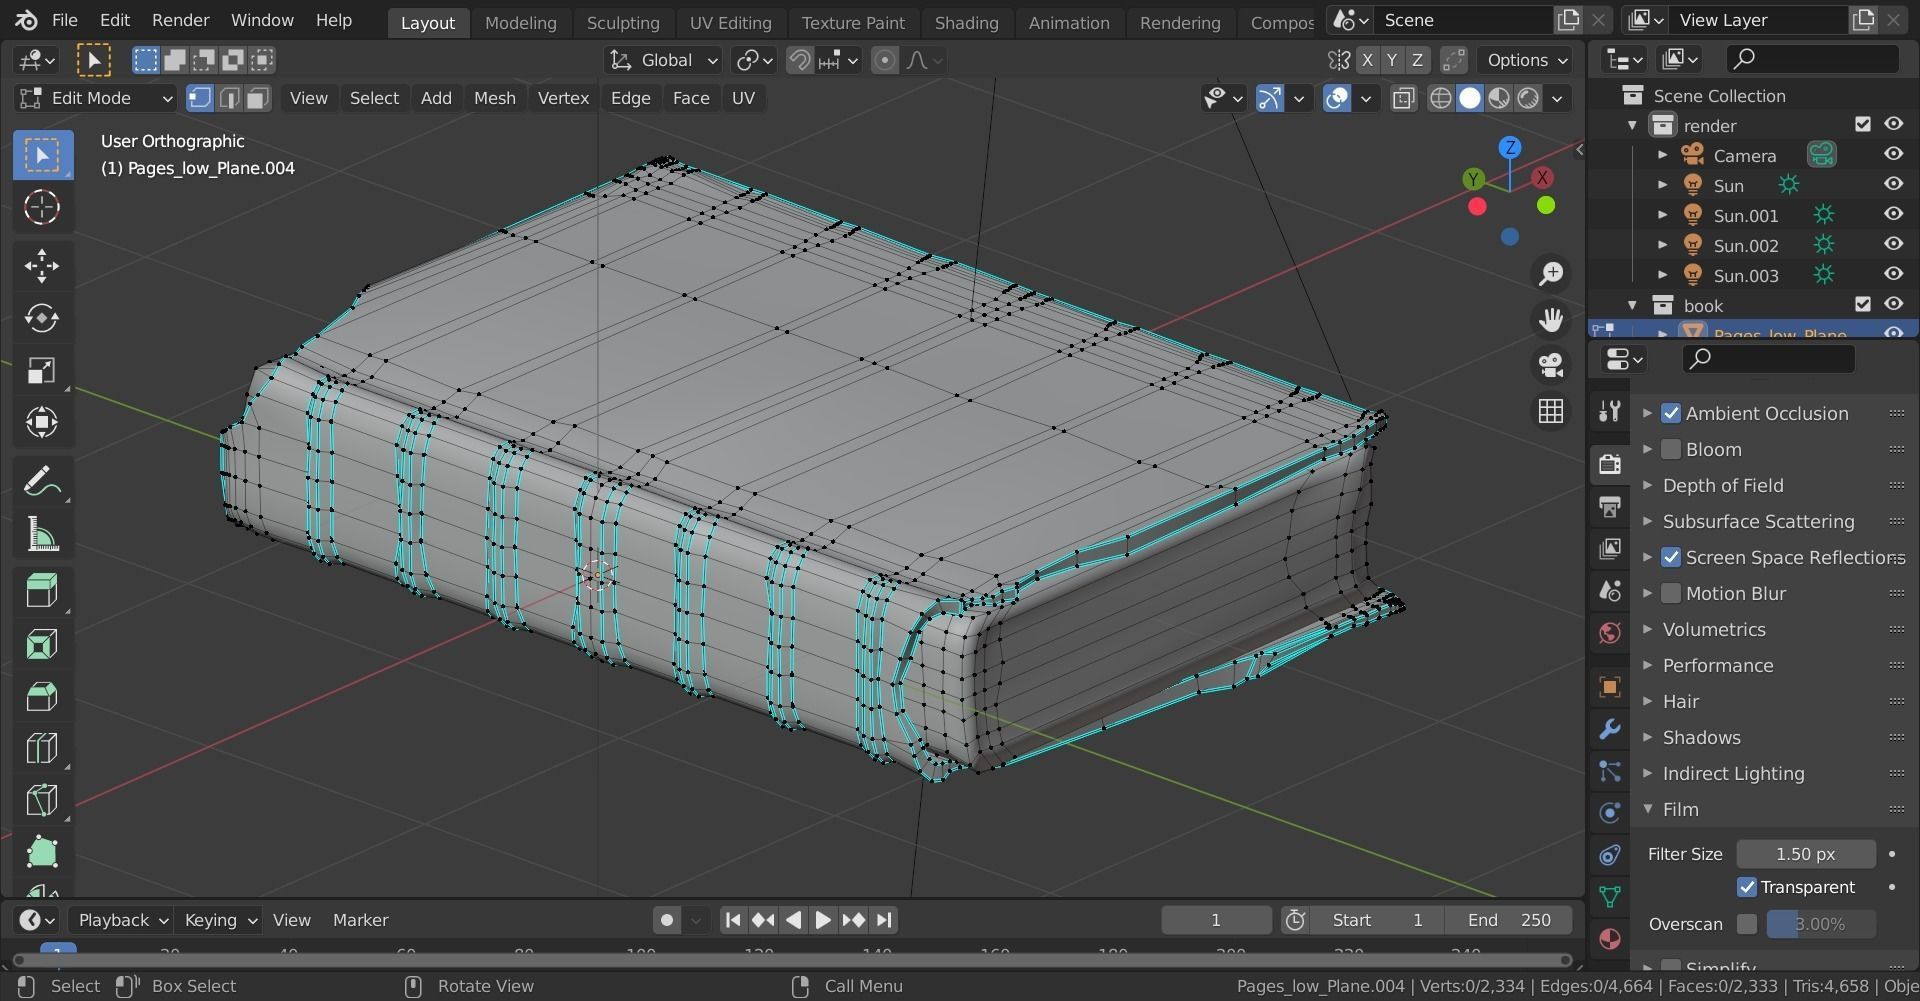Hide Camera in outliner

1893,154
